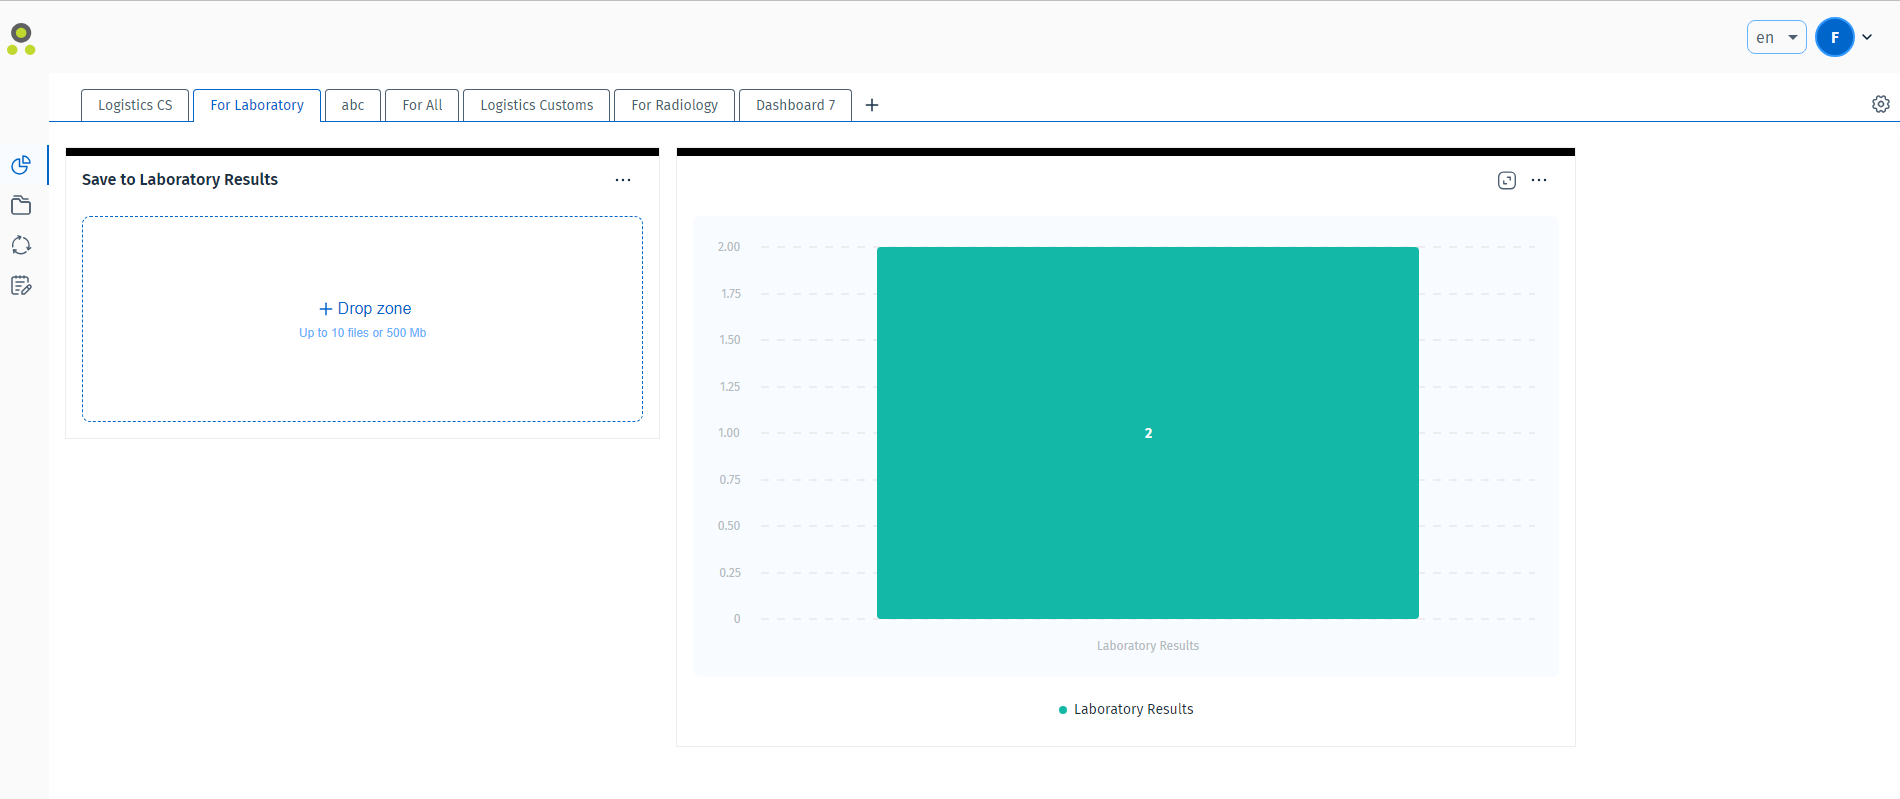This screenshot has width=1900, height=799.
Task: Click the Drop zone upload area
Action: pos(362,319)
